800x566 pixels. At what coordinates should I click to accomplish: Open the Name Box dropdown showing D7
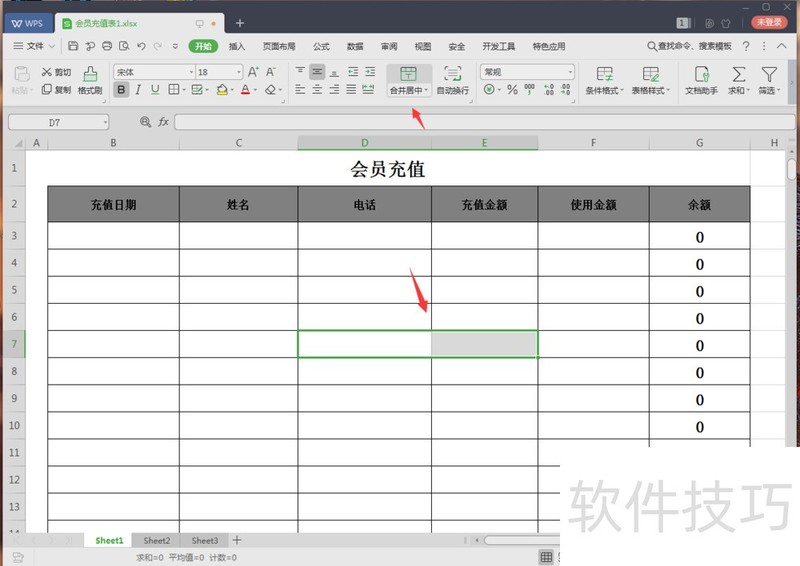click(x=106, y=122)
